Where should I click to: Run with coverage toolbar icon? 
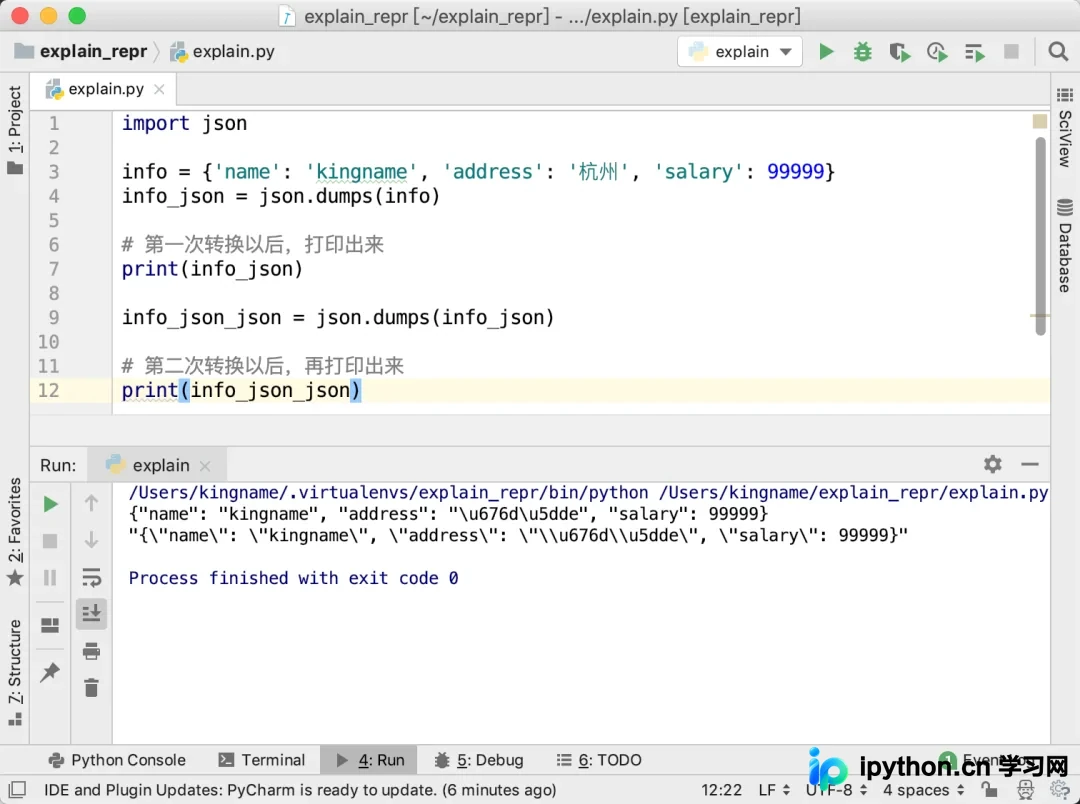coord(900,52)
